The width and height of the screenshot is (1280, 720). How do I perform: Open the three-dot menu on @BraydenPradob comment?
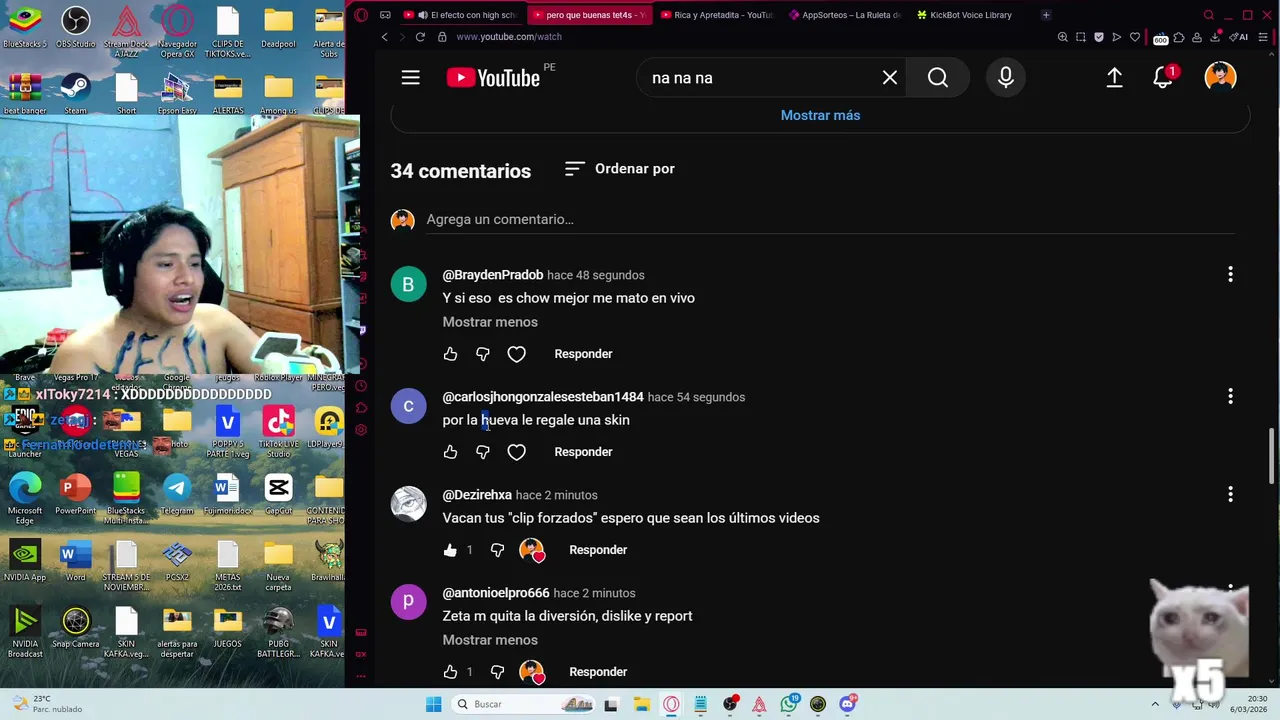pos(1230,274)
